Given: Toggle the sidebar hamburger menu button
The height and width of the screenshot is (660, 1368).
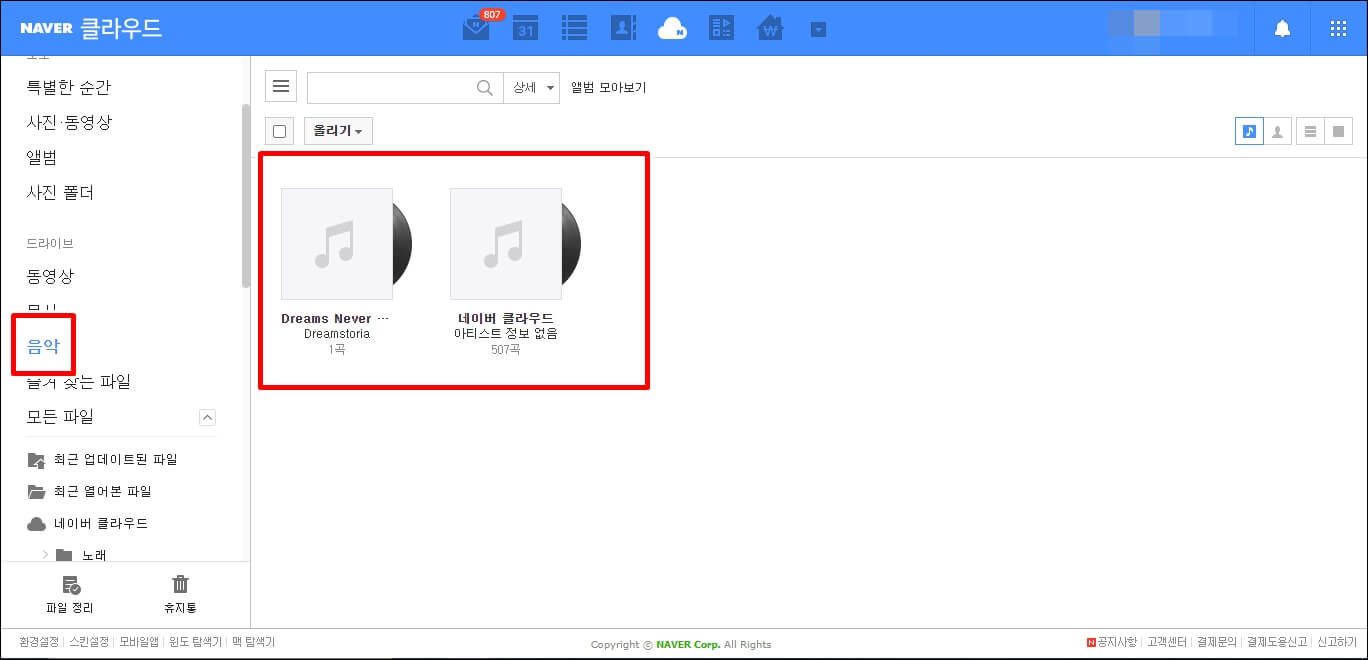Looking at the screenshot, I should pyautogui.click(x=281, y=87).
